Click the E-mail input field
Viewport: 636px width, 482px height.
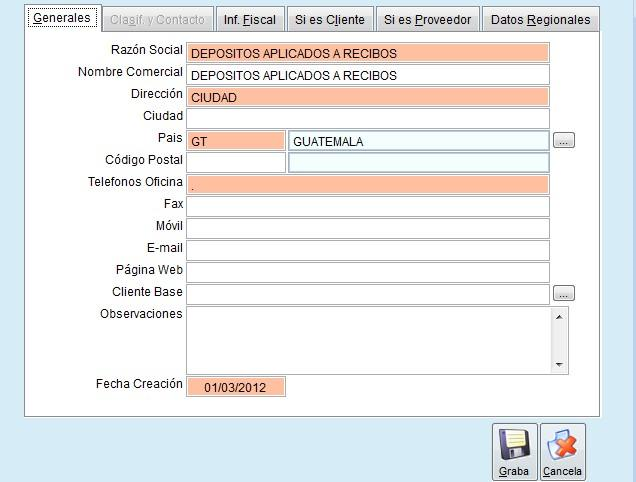(x=367, y=250)
